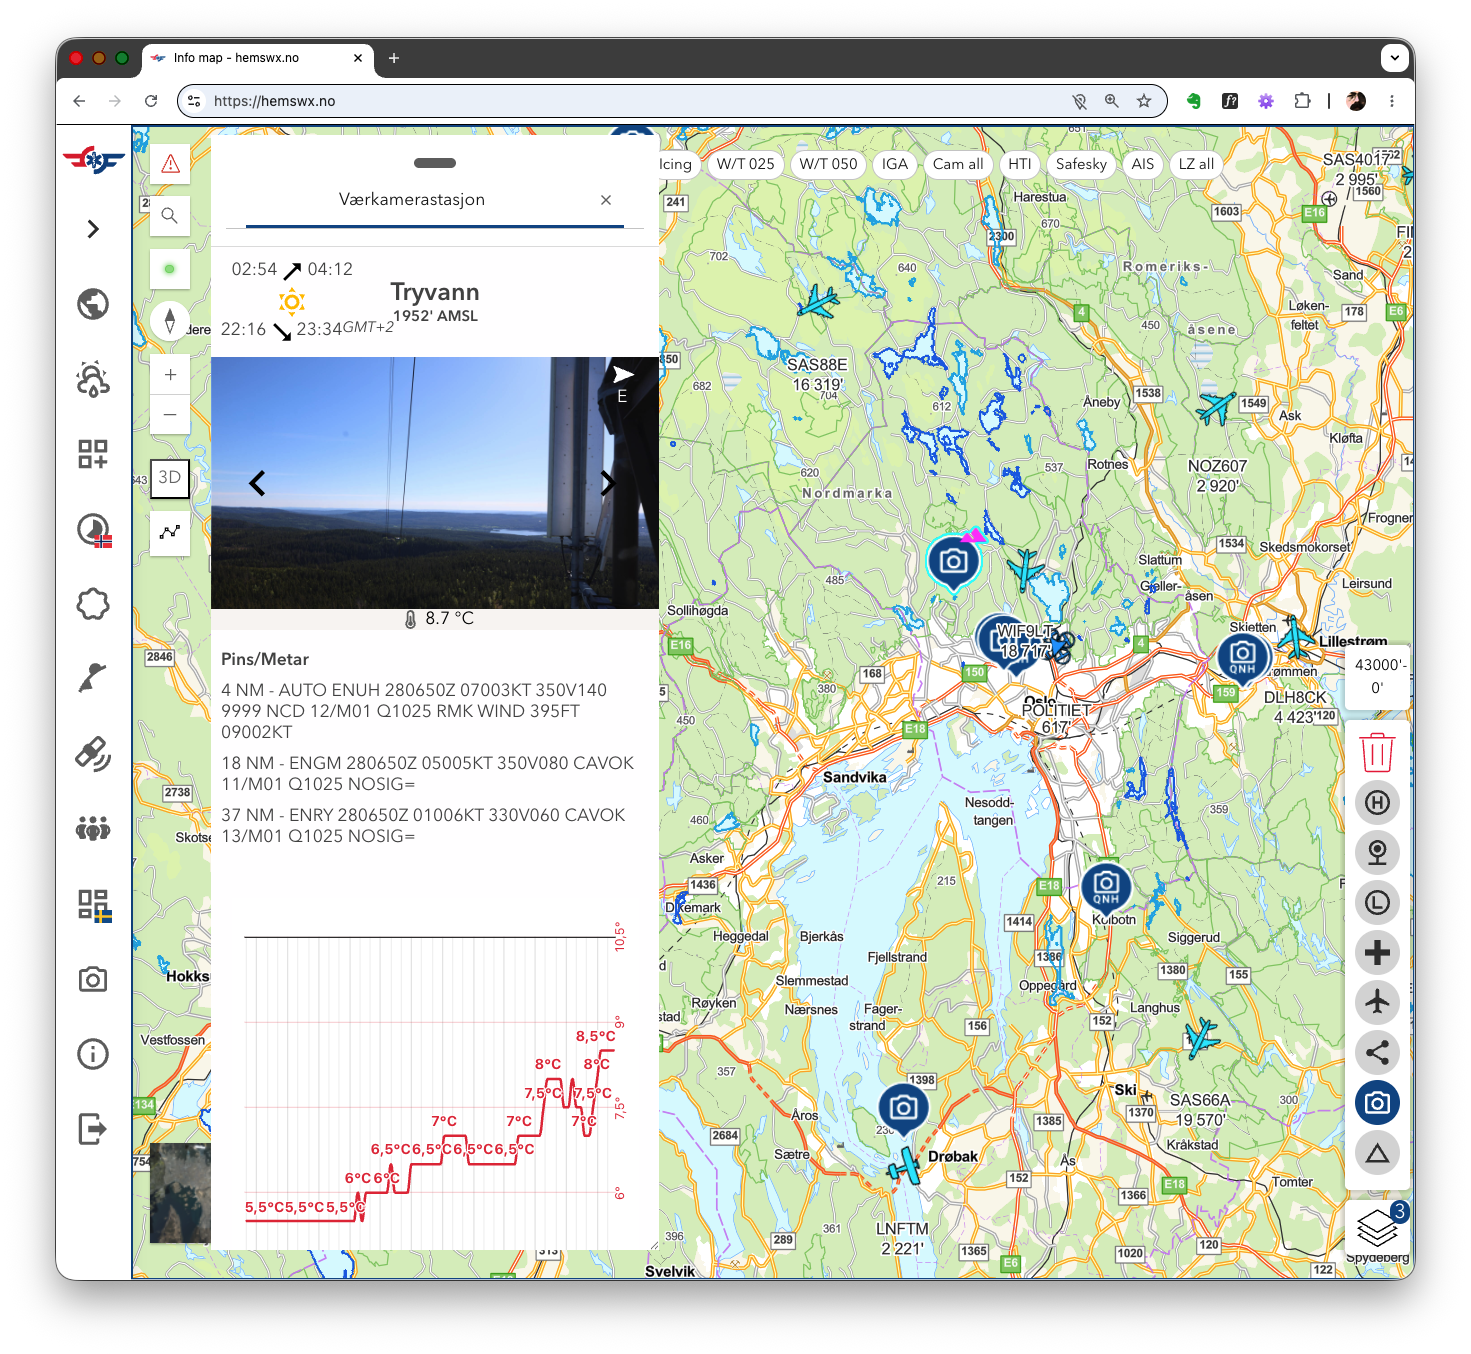
Task: Show the next Tryvann camera image
Action: tap(608, 483)
